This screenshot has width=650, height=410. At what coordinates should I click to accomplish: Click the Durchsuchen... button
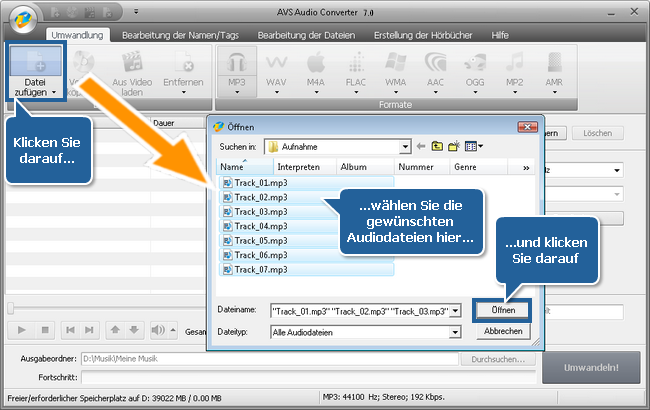498,359
